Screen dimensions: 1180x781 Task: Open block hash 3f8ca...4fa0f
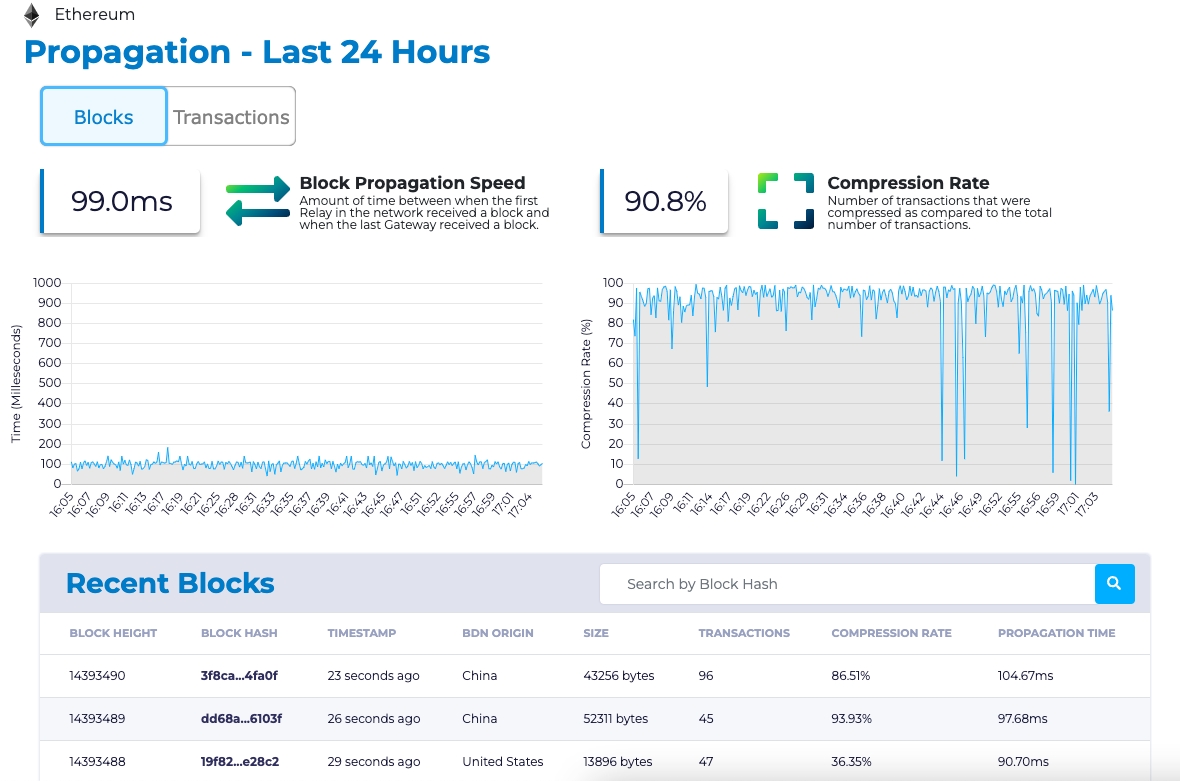(x=239, y=676)
